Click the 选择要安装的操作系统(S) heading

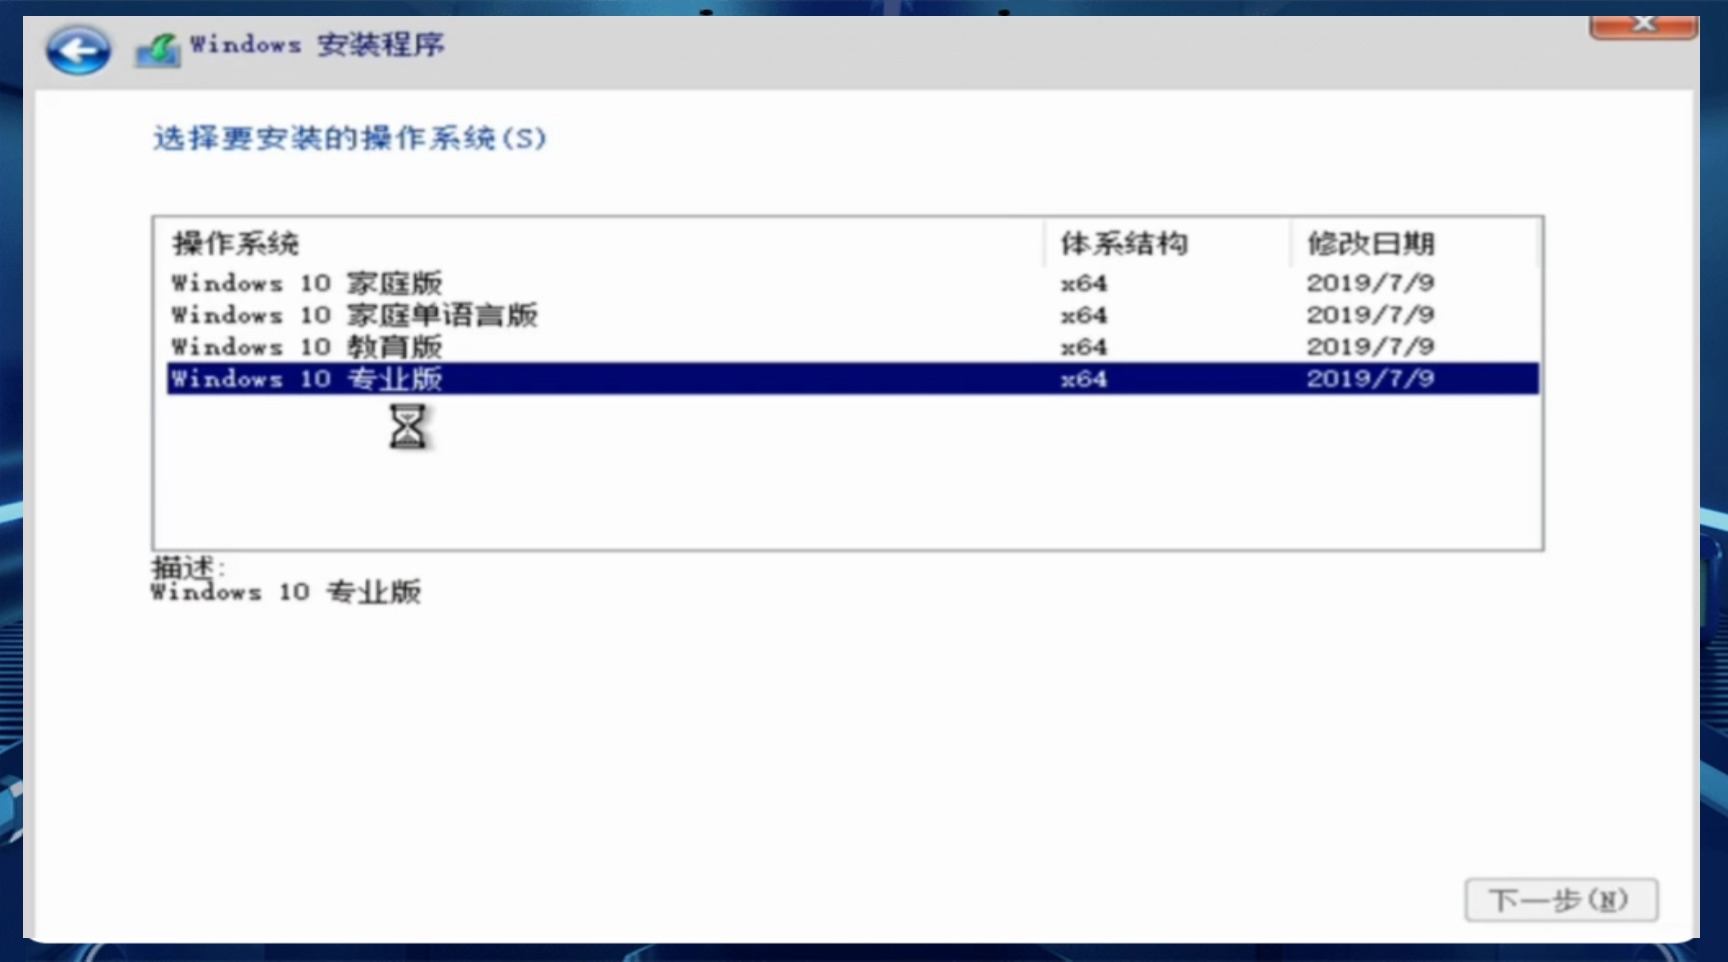(x=348, y=140)
